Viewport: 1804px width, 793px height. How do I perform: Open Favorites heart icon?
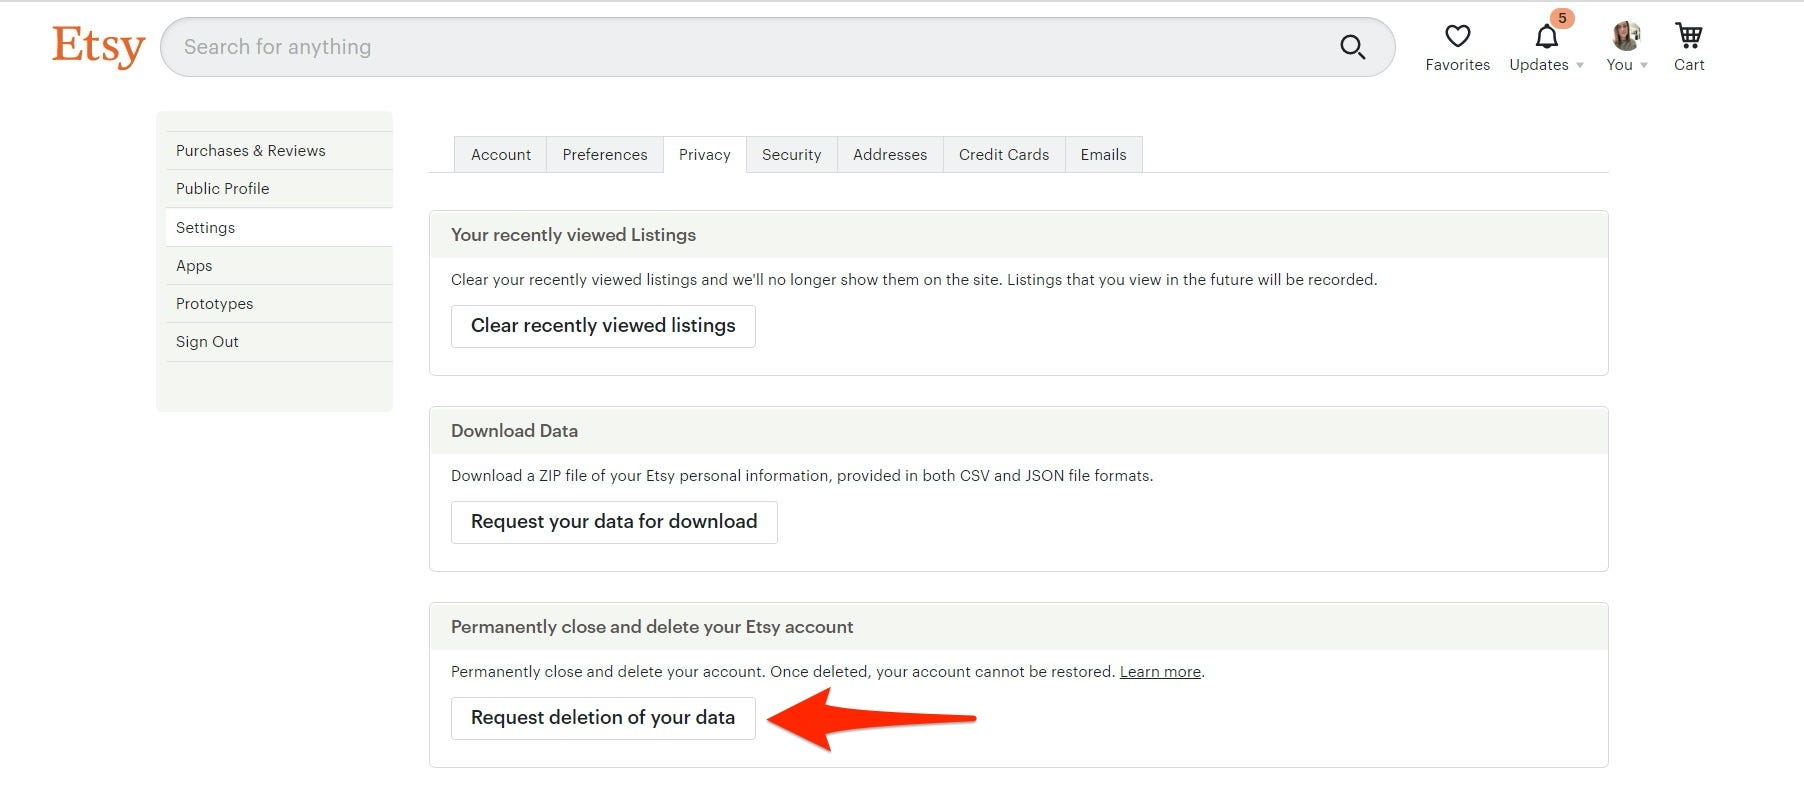click(1458, 36)
